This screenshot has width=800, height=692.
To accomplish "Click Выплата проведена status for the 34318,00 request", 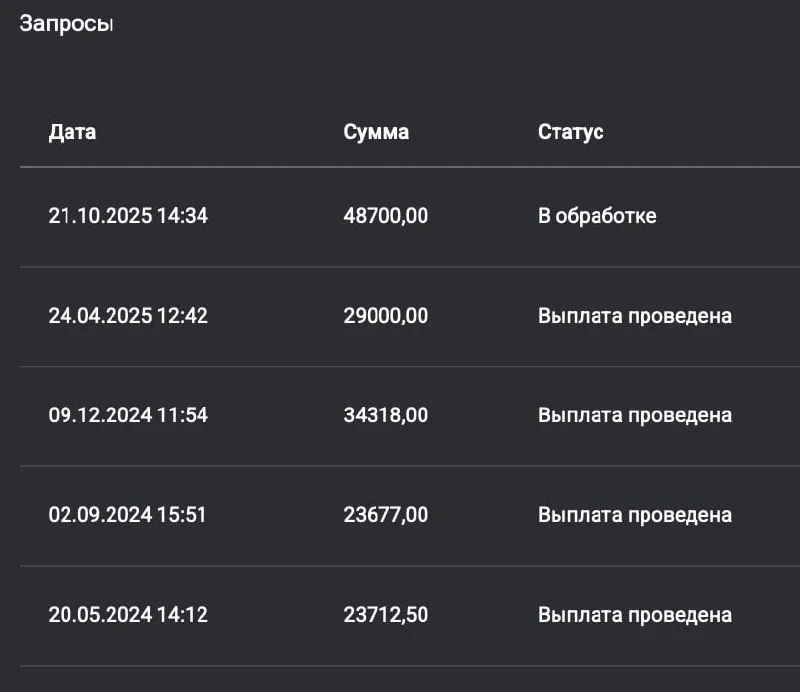I will (x=634, y=415).
